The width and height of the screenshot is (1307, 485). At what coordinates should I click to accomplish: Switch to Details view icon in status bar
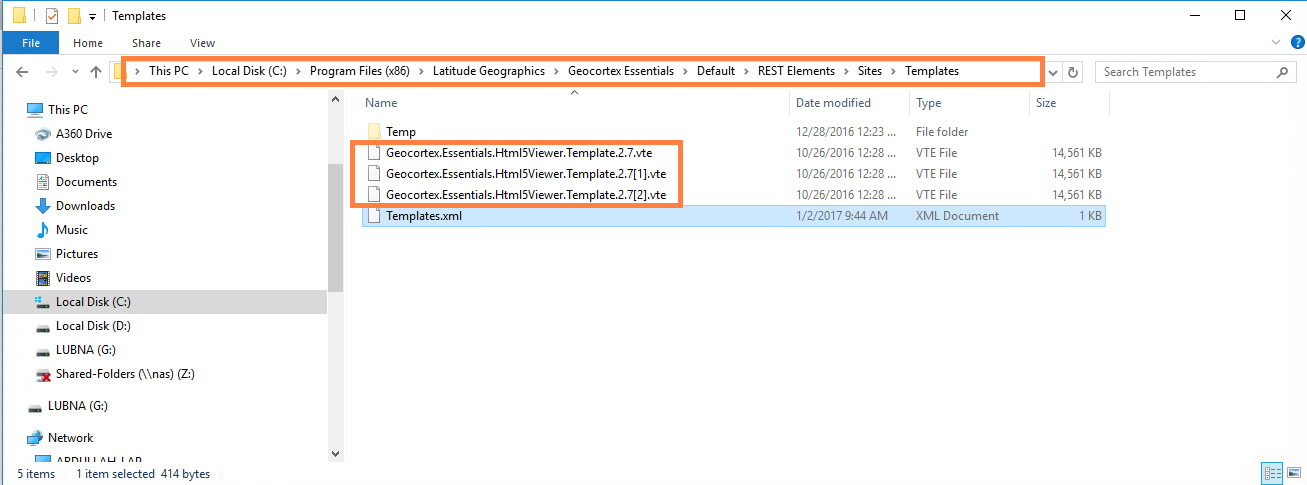click(x=1272, y=474)
